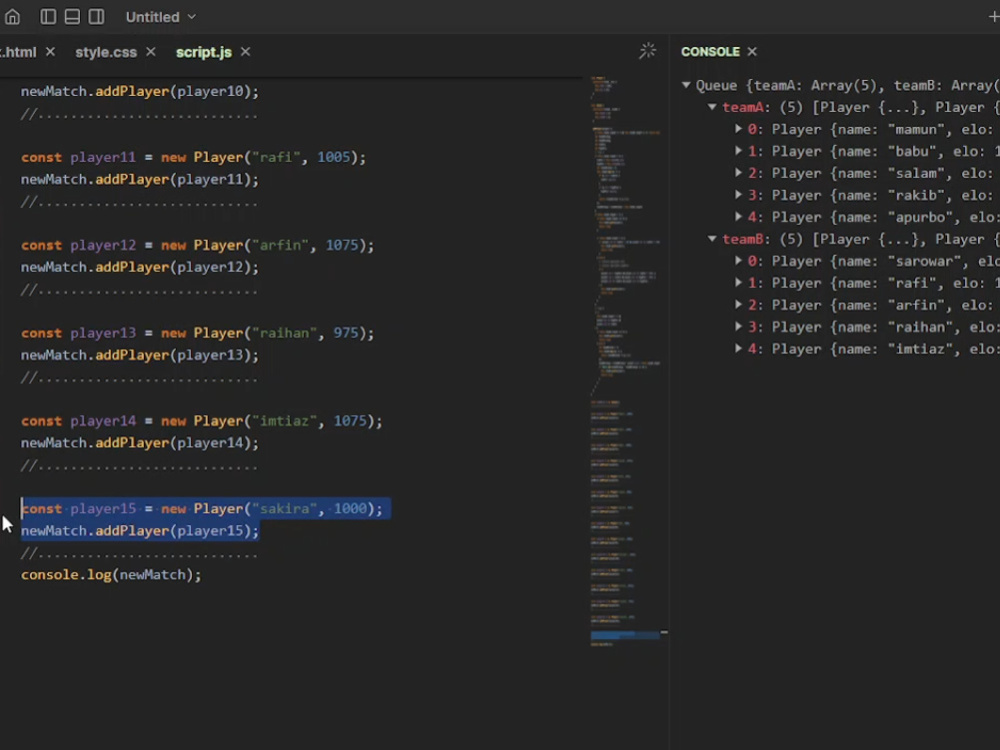1000x750 pixels.
Task: Expand the Player imtiaz entry in console
Action: pos(738,349)
